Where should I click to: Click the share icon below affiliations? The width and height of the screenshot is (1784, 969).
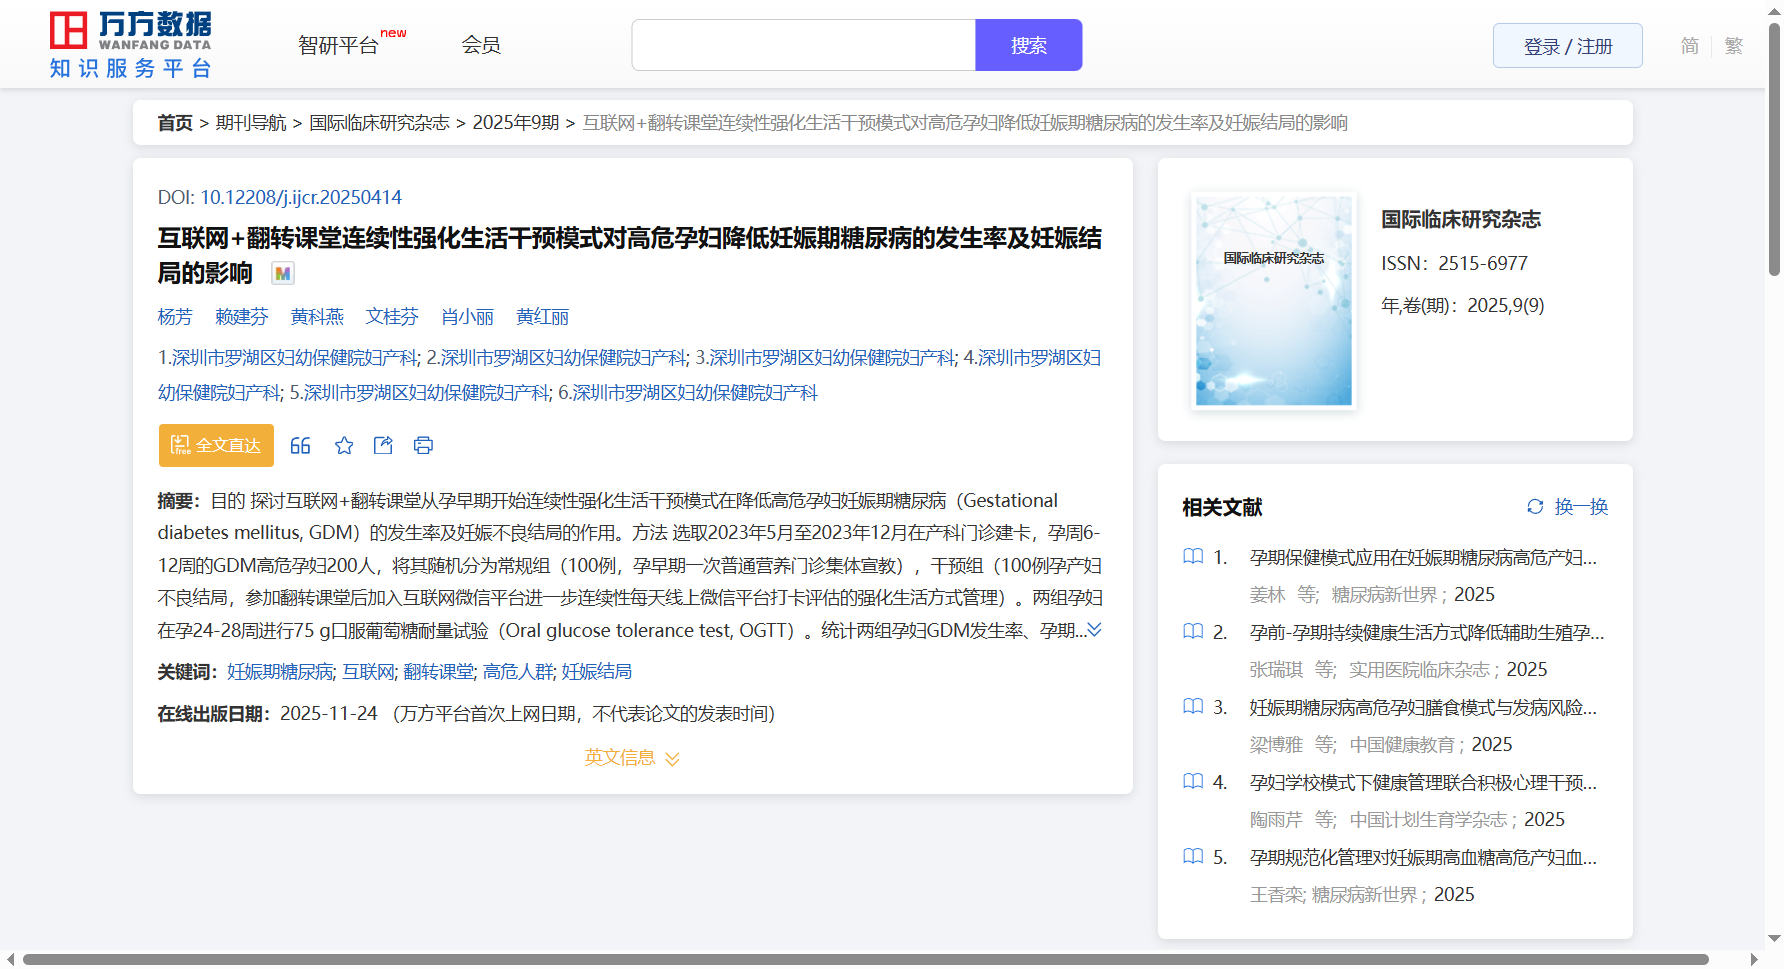tap(383, 446)
